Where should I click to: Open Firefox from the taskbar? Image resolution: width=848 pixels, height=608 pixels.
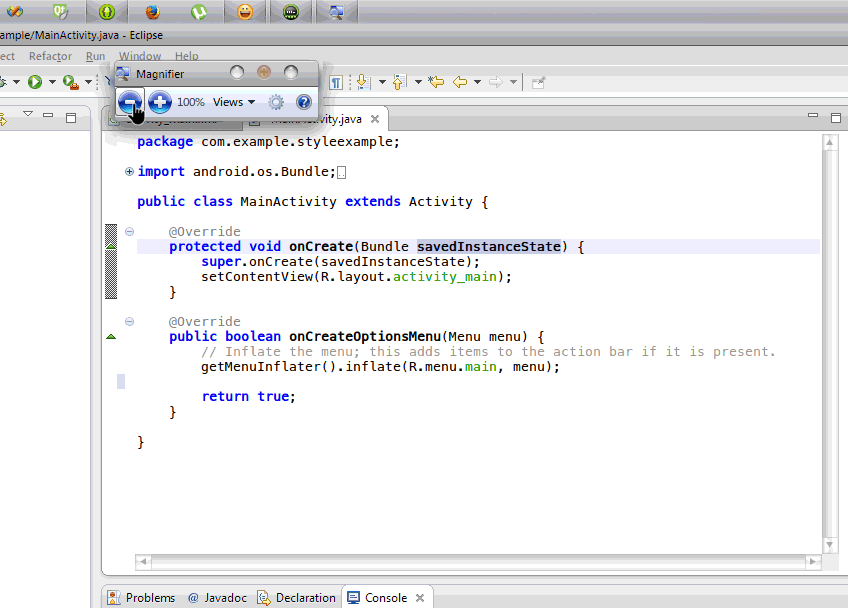tap(152, 12)
